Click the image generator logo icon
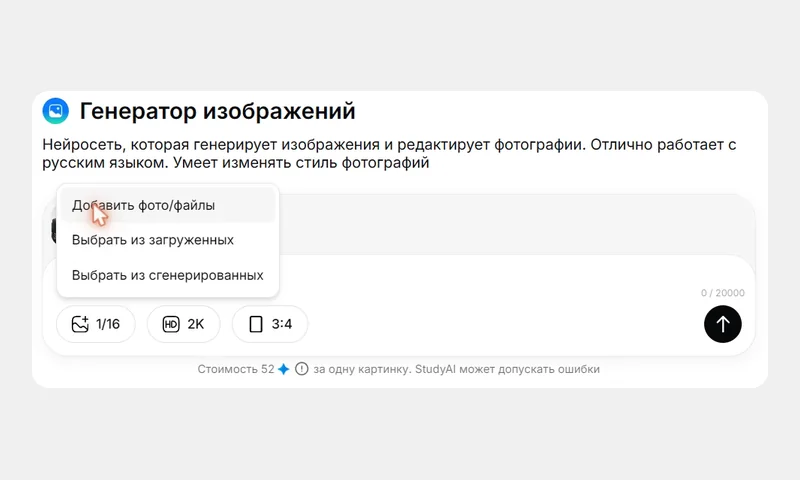 [56, 111]
